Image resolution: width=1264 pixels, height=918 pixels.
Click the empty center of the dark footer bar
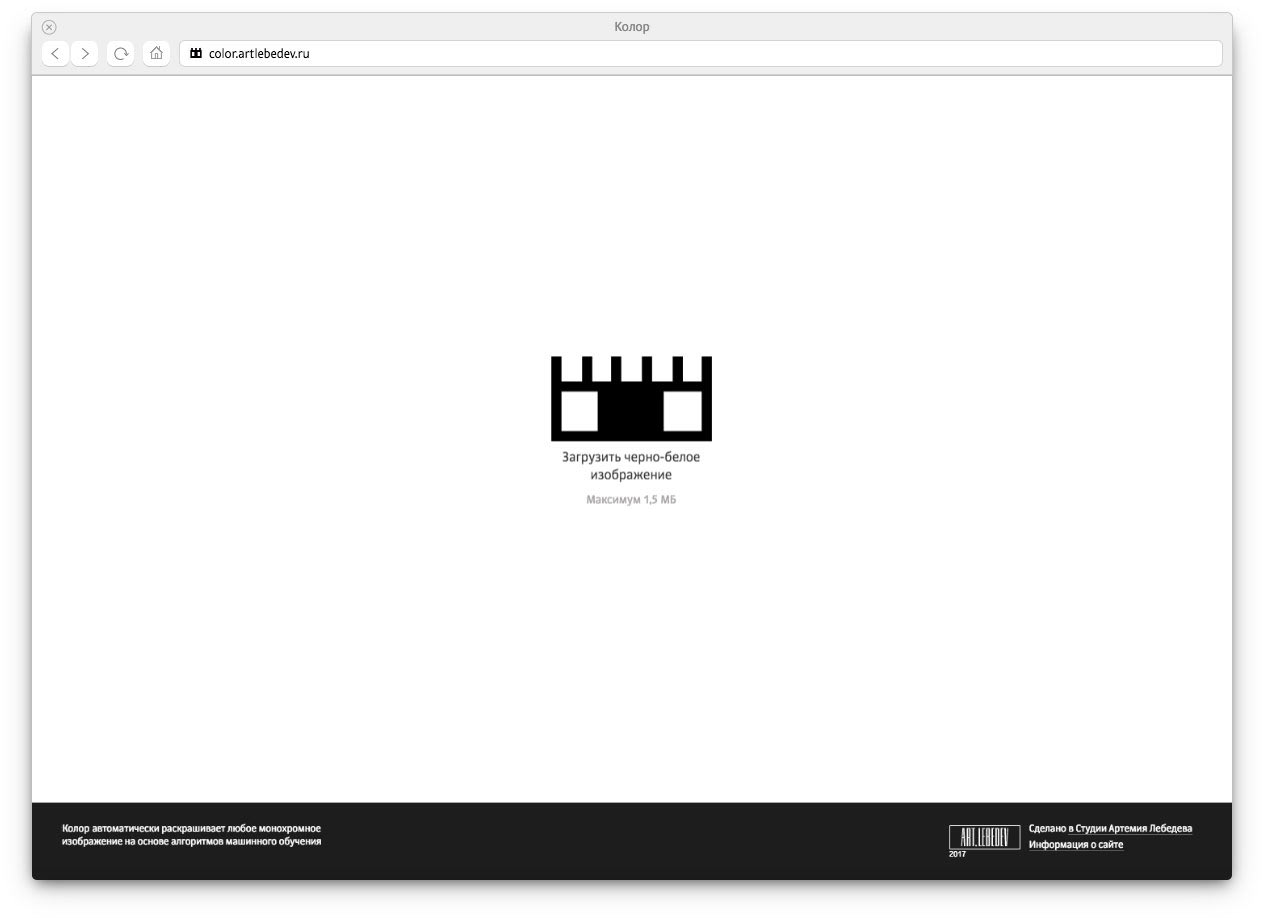632,841
